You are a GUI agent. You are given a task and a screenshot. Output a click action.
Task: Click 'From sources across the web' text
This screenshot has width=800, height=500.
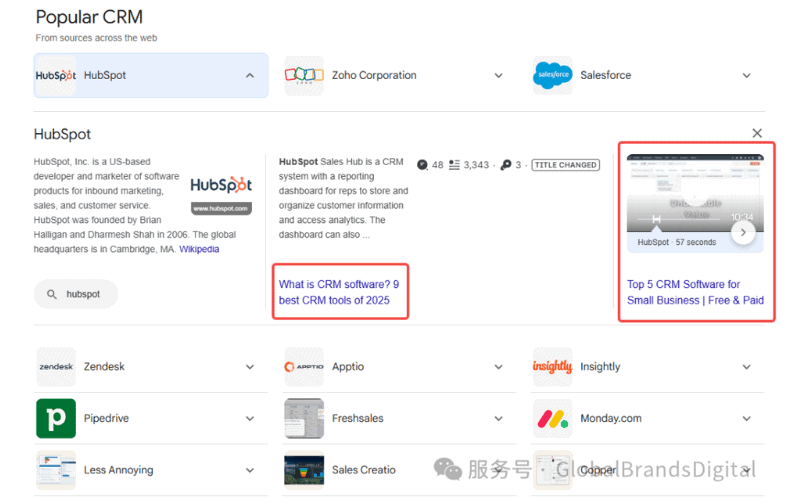[x=96, y=38]
